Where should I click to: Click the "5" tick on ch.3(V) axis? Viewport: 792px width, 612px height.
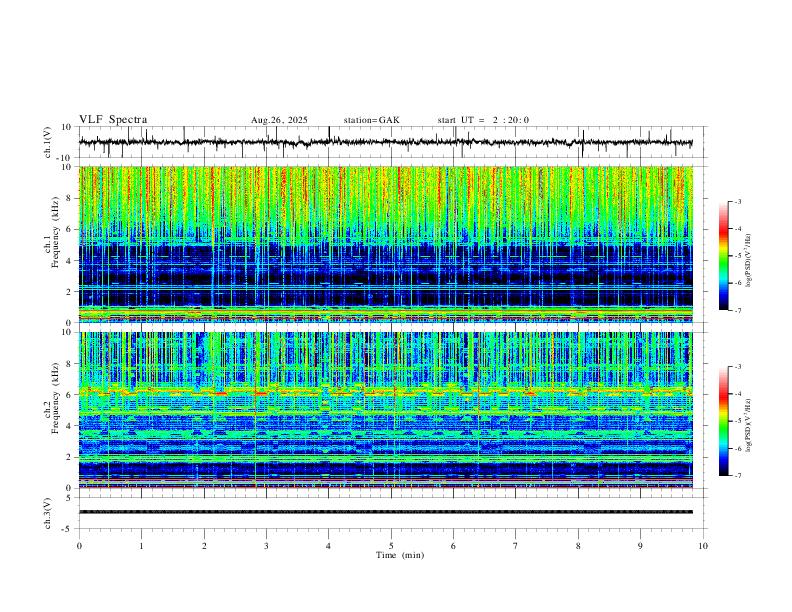click(x=70, y=498)
